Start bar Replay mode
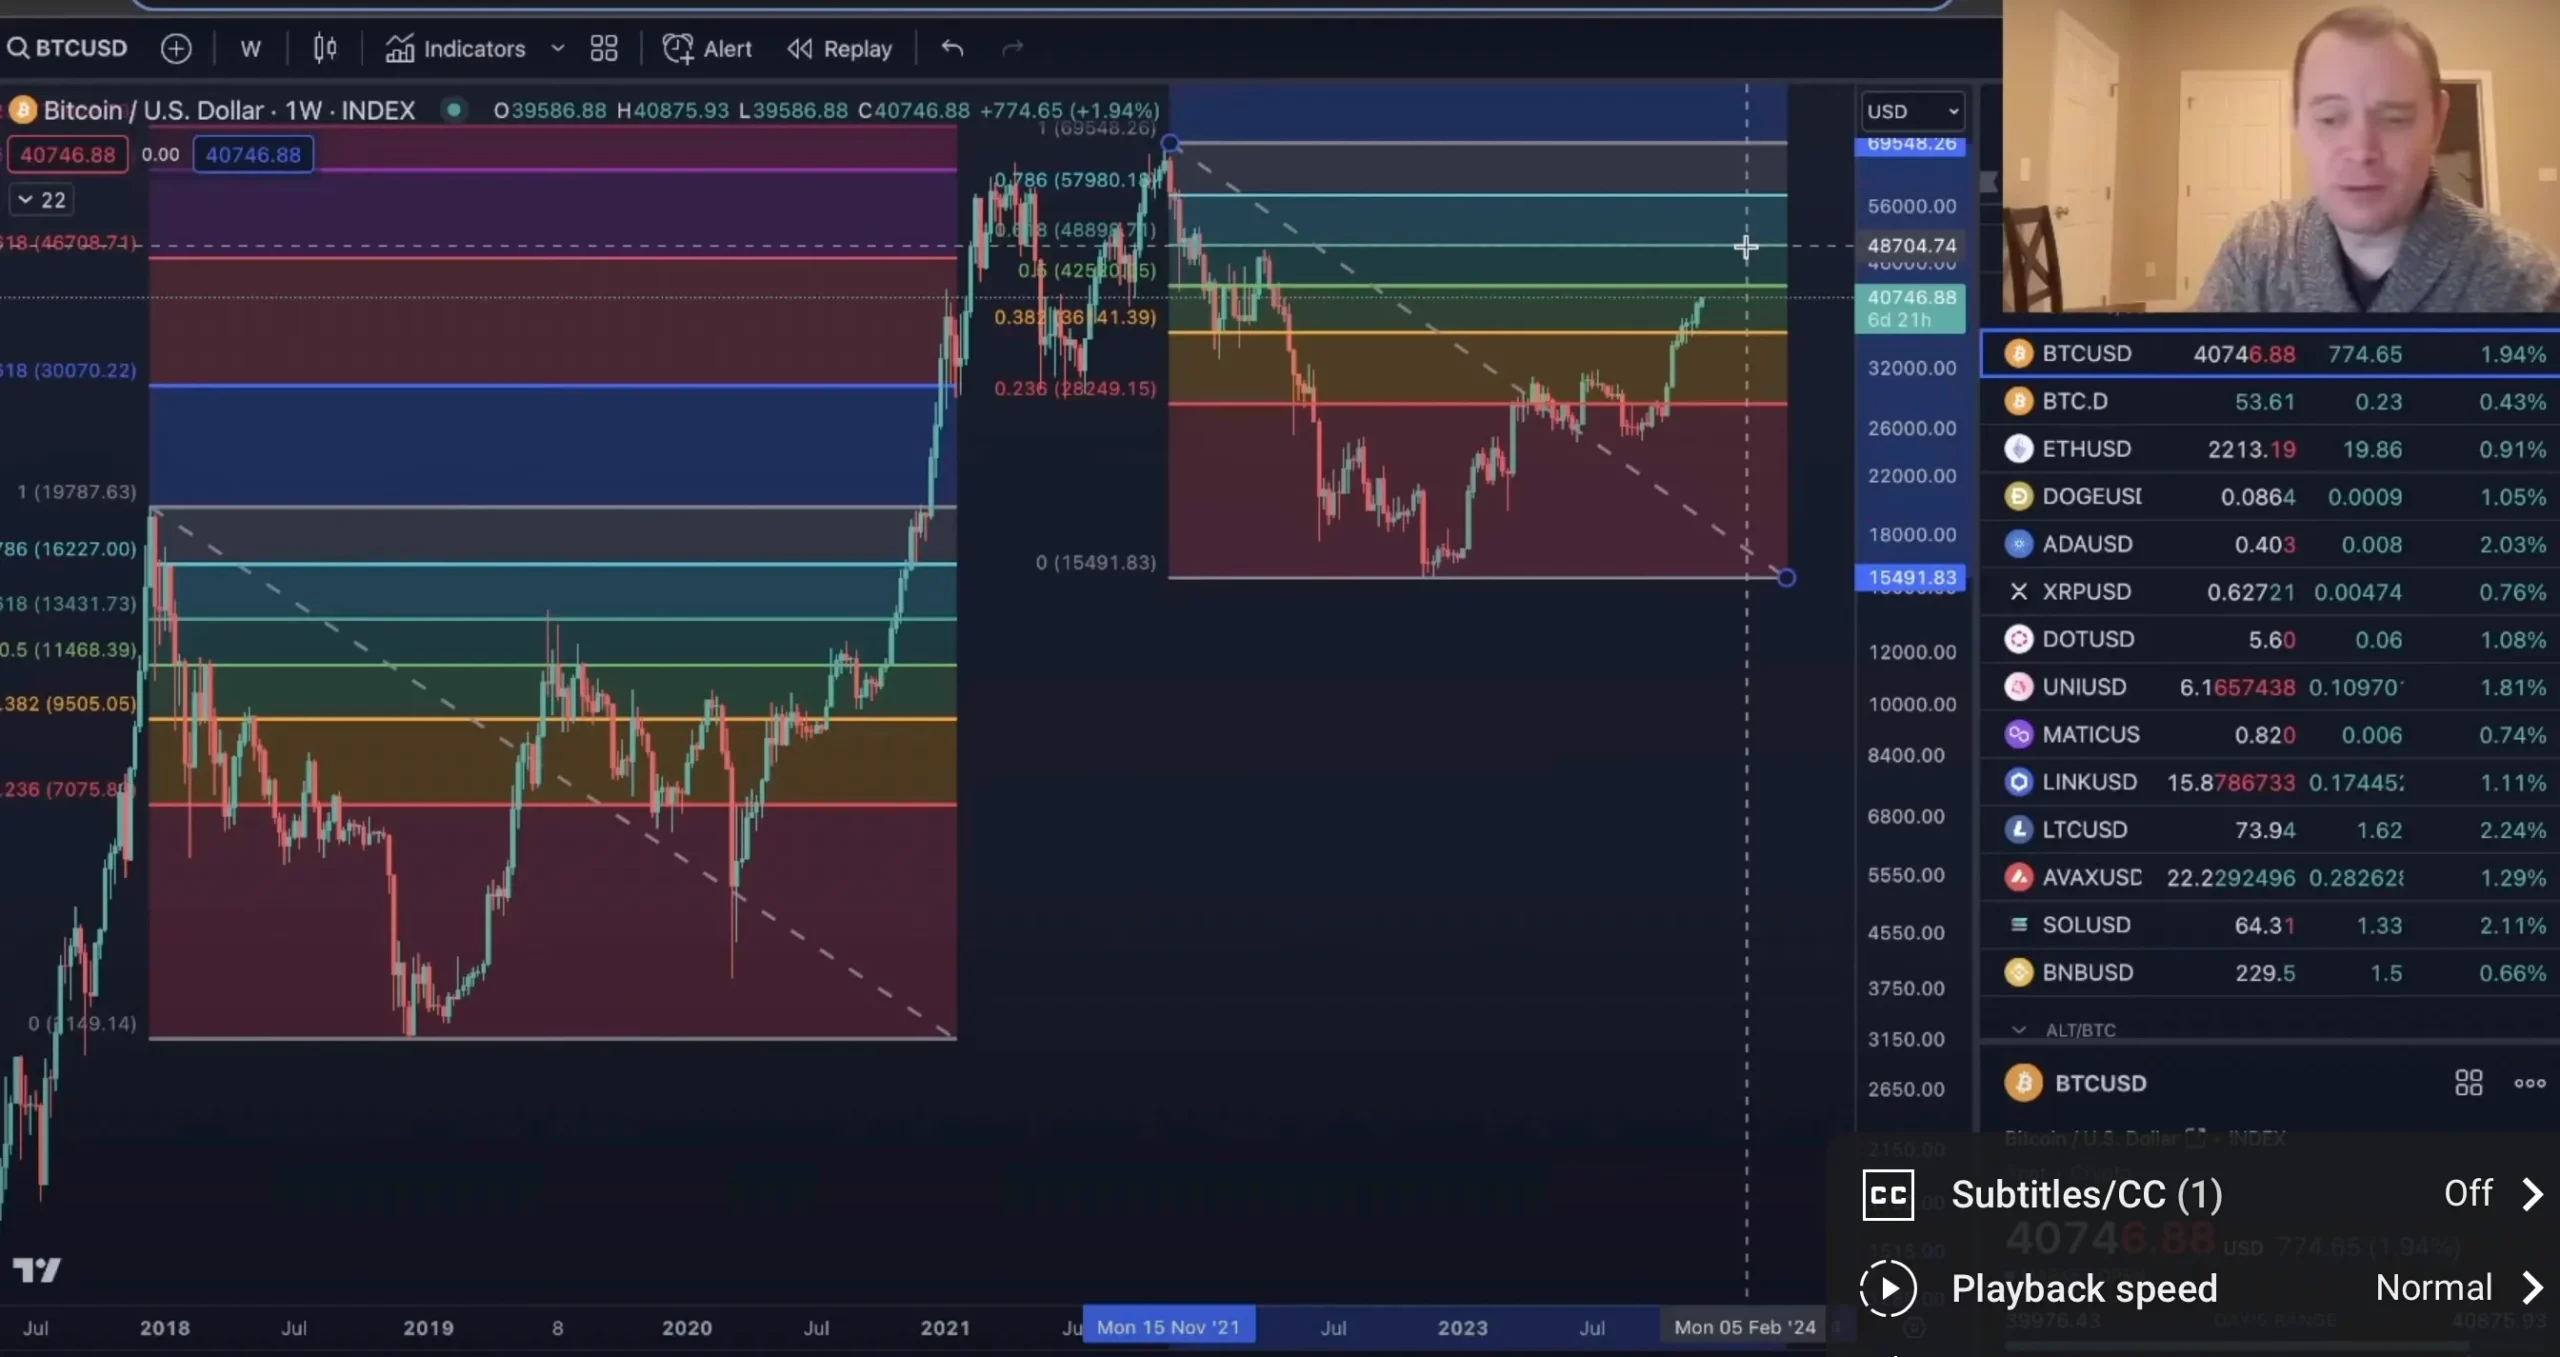 [x=840, y=48]
